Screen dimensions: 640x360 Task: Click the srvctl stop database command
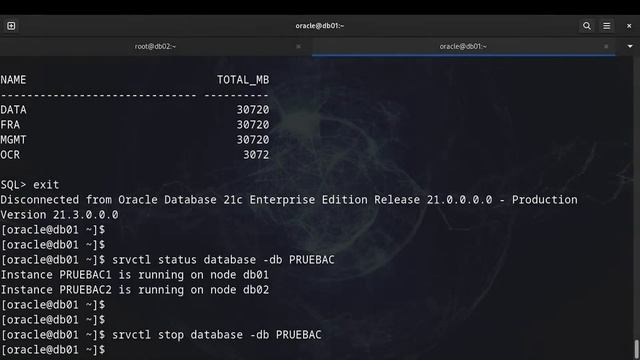pyautogui.click(x=217, y=335)
